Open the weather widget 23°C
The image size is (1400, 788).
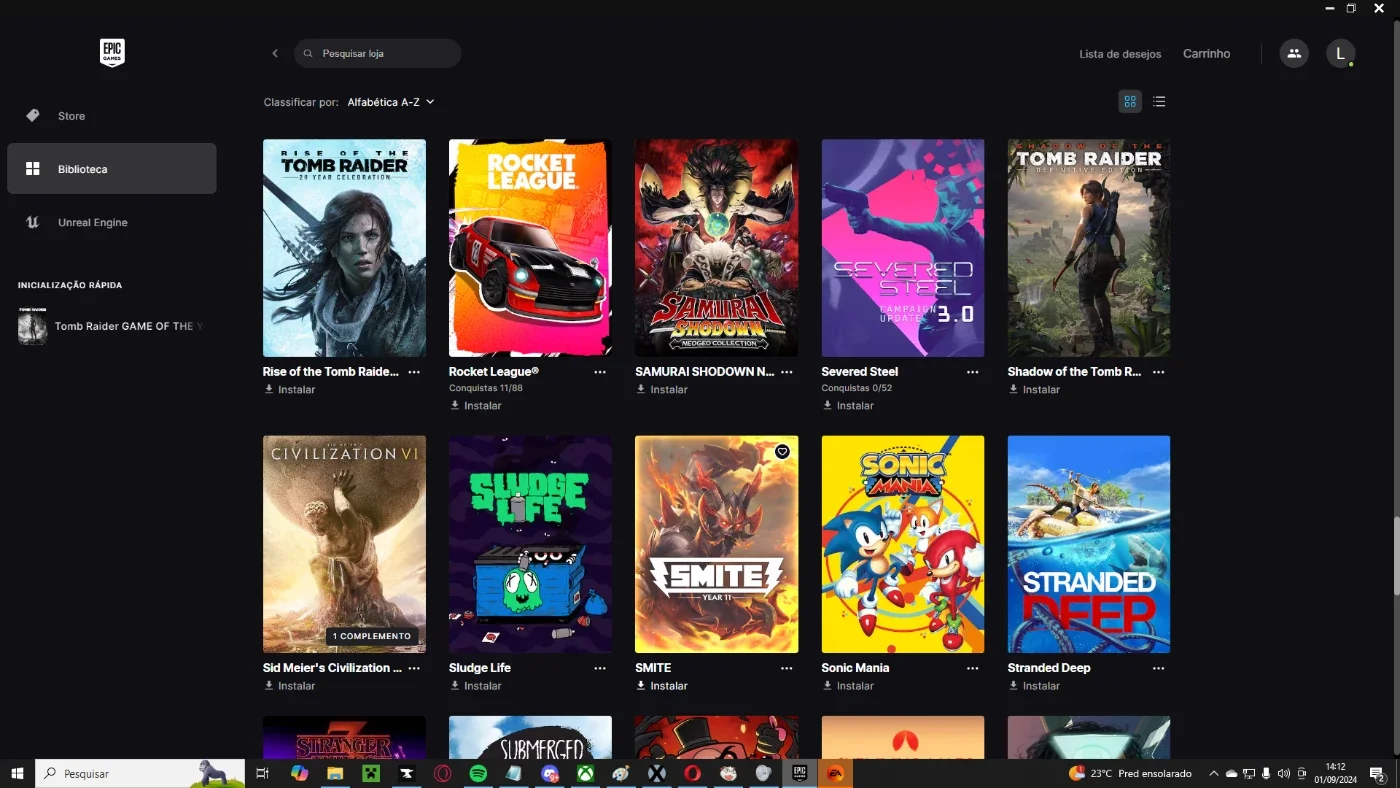pyautogui.click(x=1130, y=773)
